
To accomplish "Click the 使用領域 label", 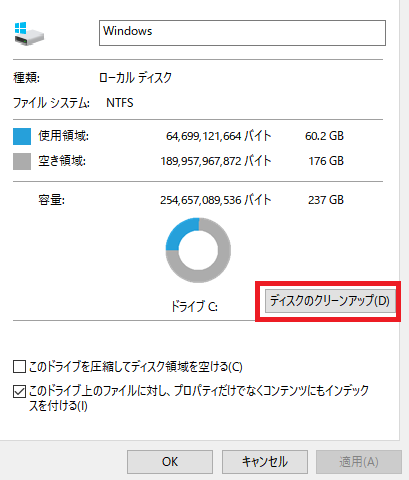I will pyautogui.click(x=63, y=136).
